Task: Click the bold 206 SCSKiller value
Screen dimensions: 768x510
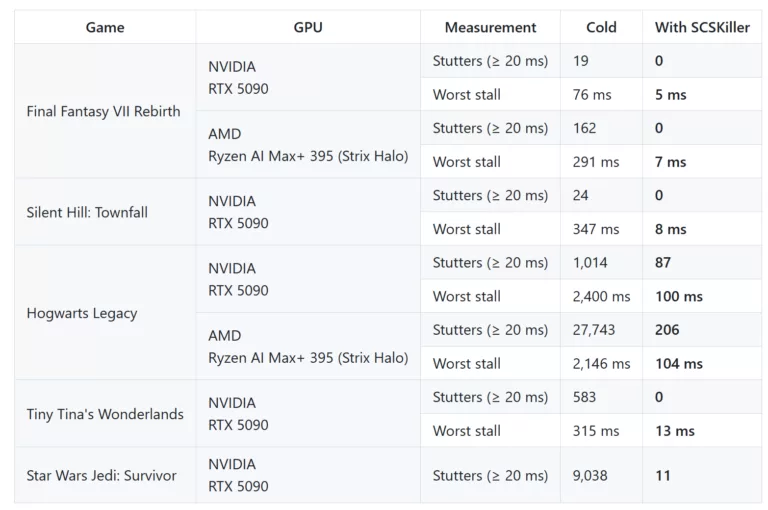Action: (667, 330)
